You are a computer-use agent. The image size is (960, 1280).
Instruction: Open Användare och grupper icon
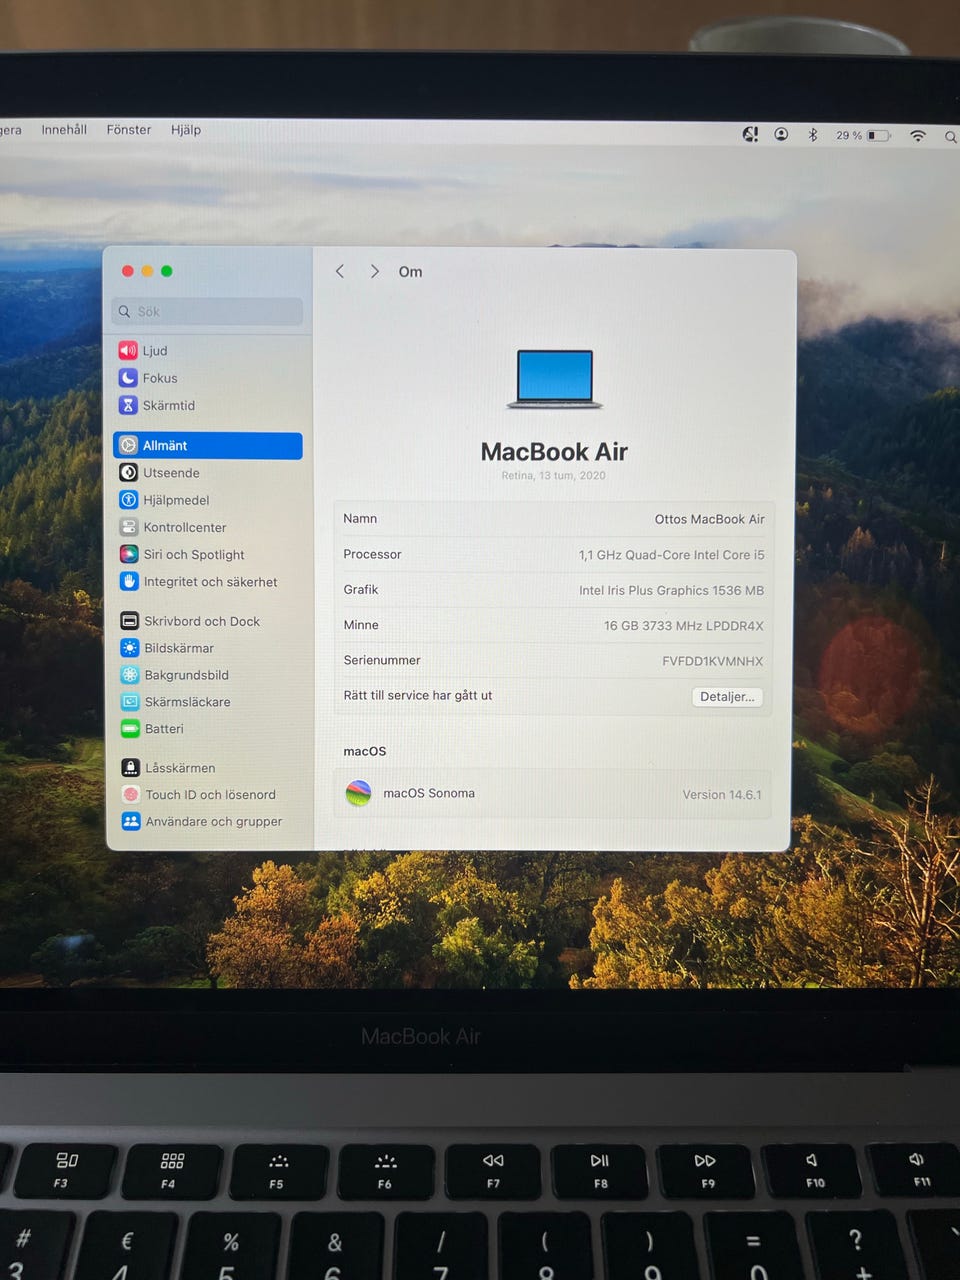pyautogui.click(x=131, y=822)
